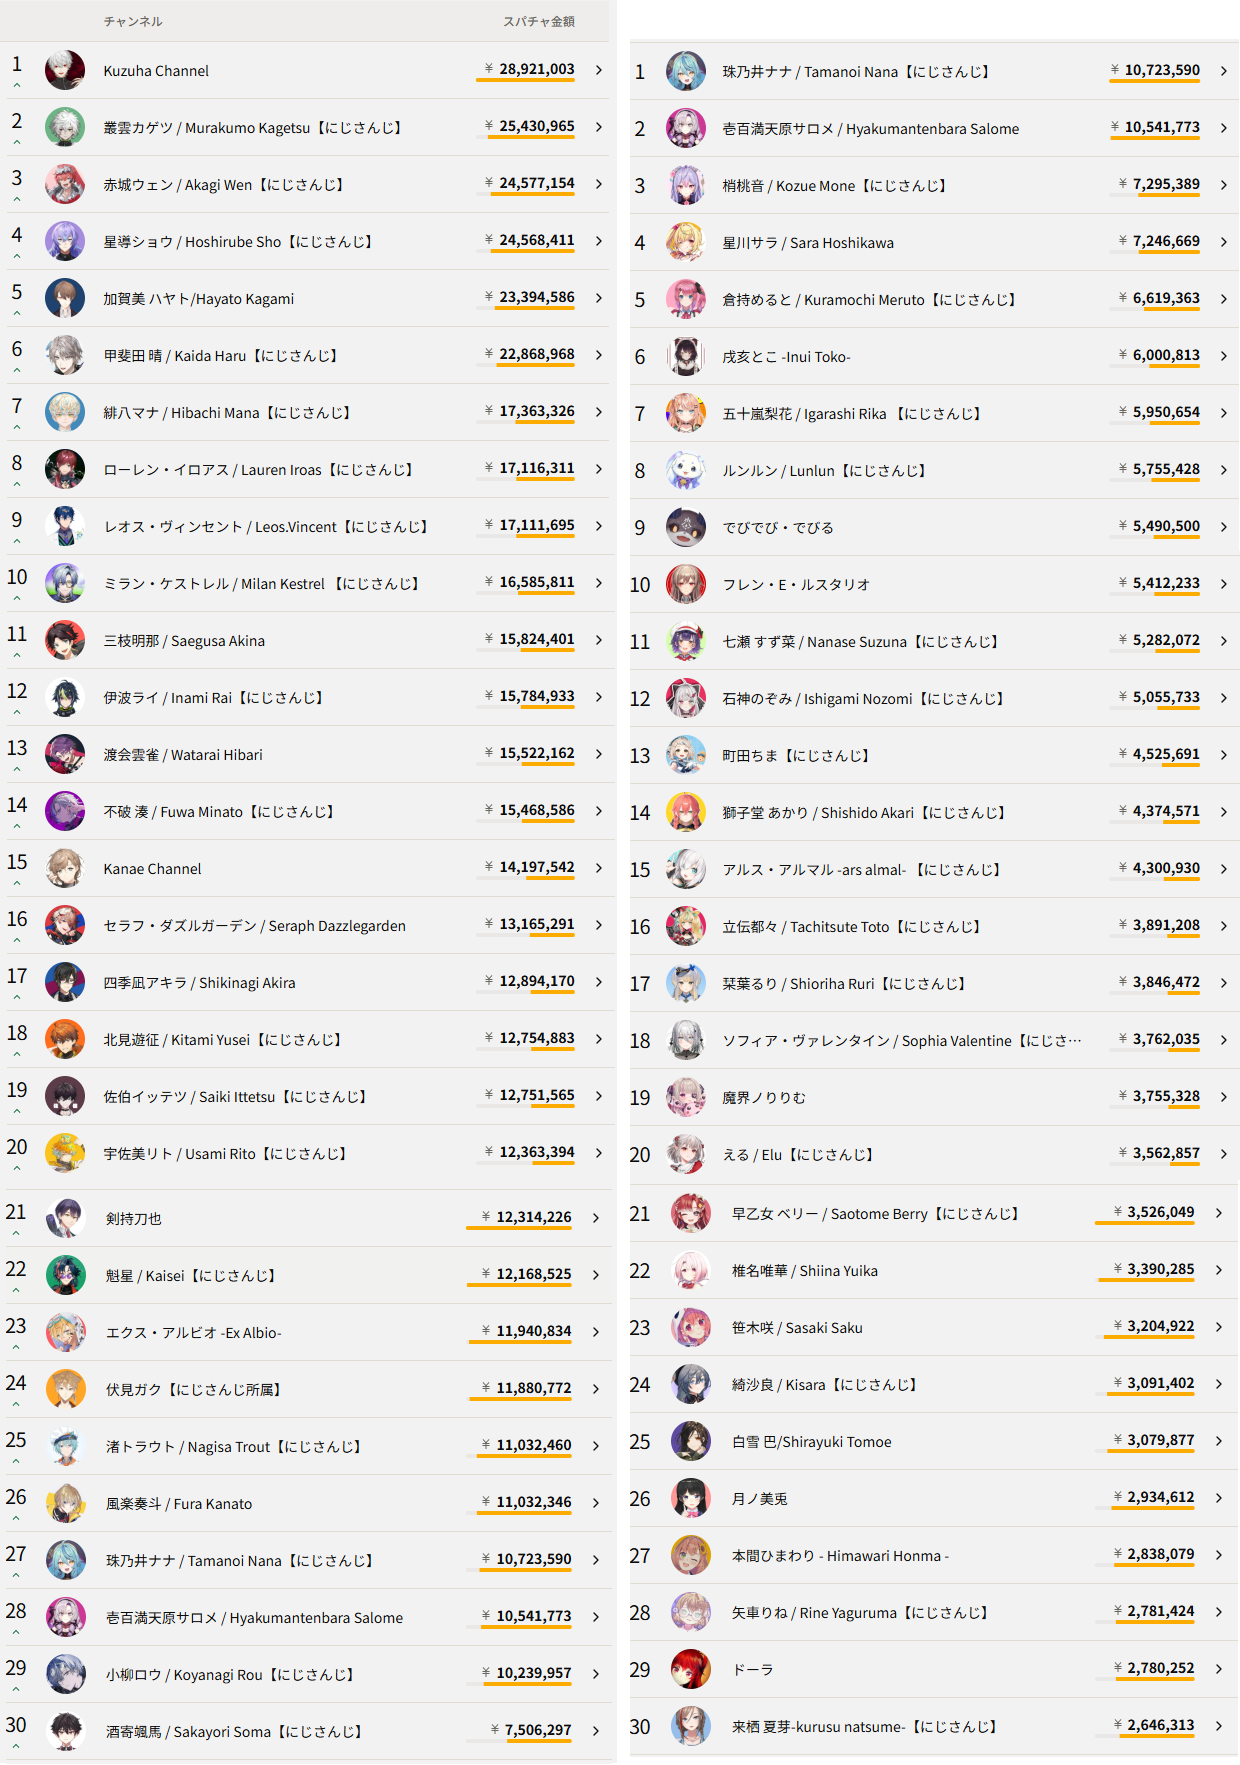Sort by スパチャ金額 column header
The height and width of the screenshot is (1765, 1240).
(x=538, y=21)
